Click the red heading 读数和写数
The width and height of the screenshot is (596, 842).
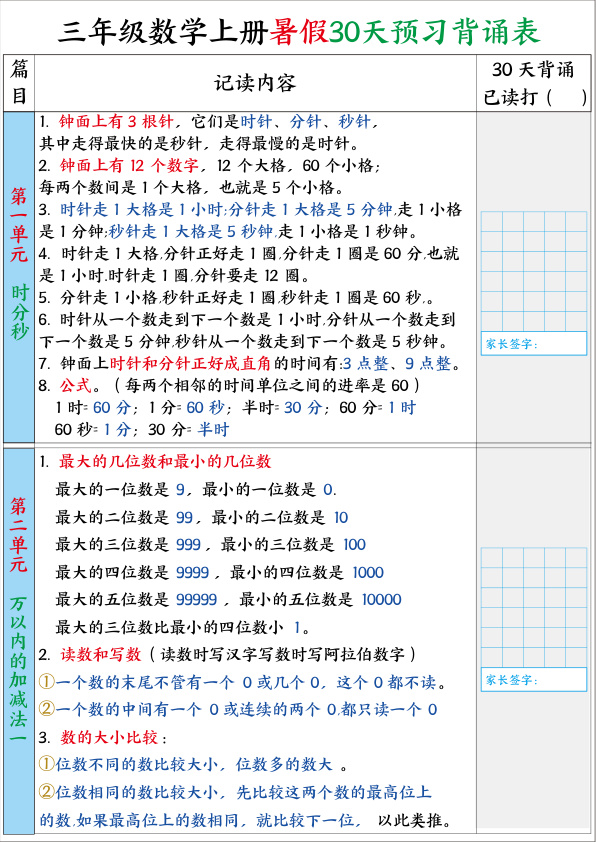coord(100,655)
